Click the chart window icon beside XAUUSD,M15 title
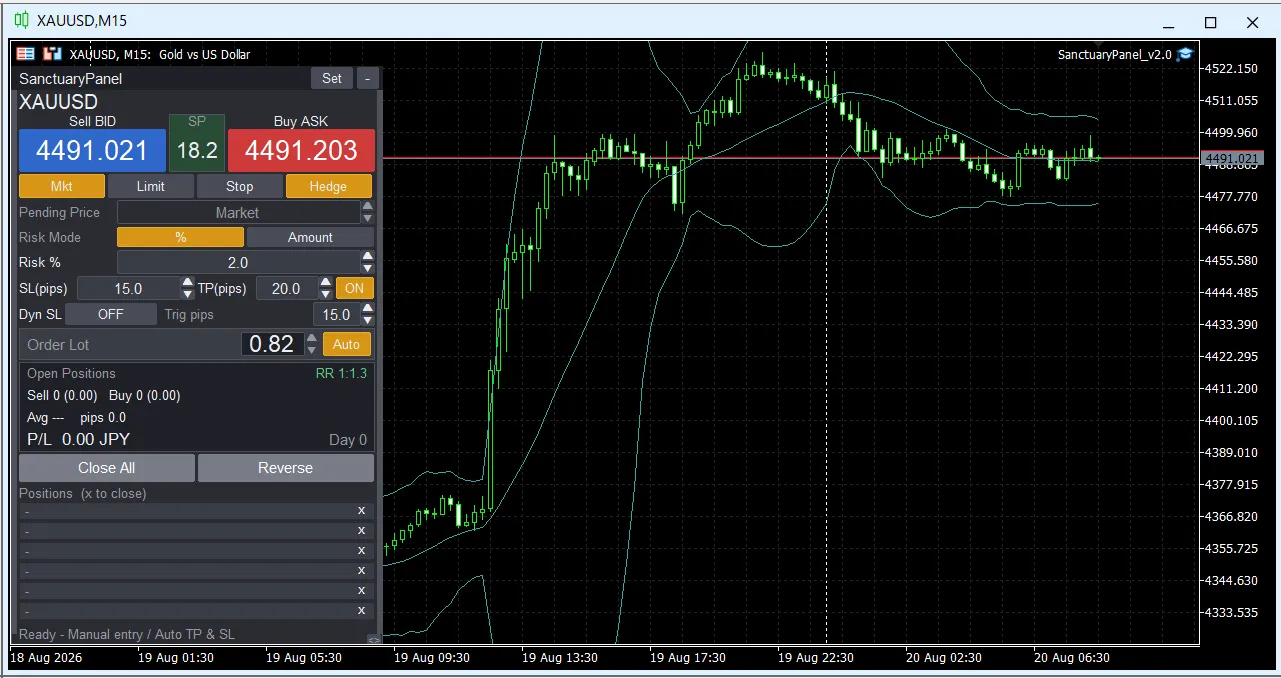 click(21, 20)
